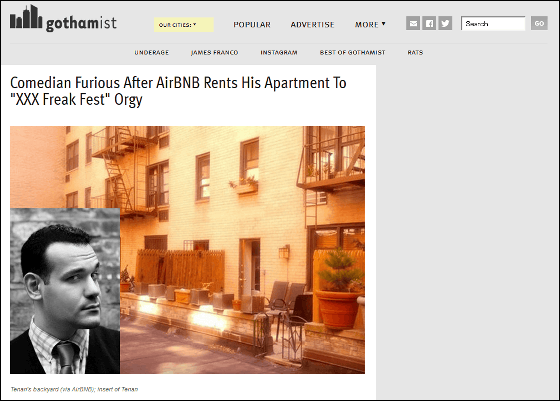Screen dimensions: 560x401
Task: Click the black-and-white portrait inset
Action: [65, 291]
